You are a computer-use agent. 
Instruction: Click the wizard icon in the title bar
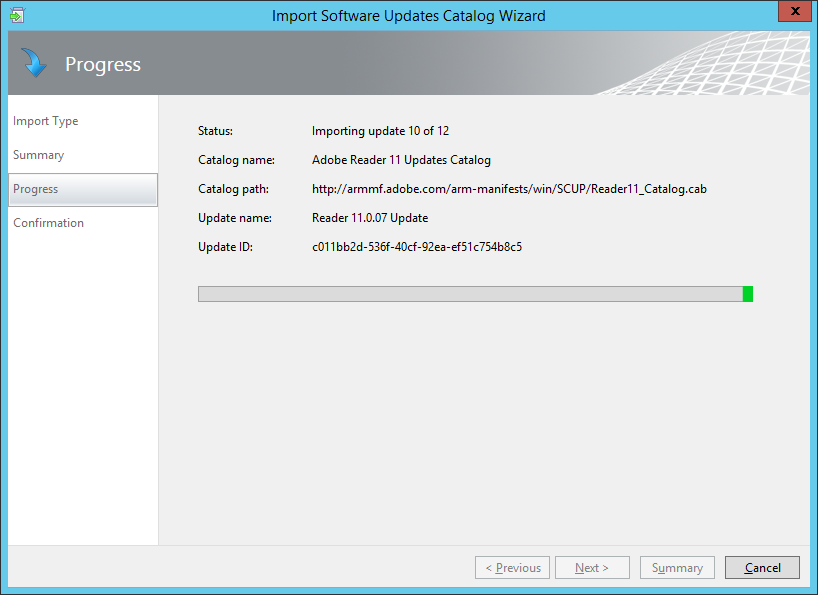click(17, 15)
